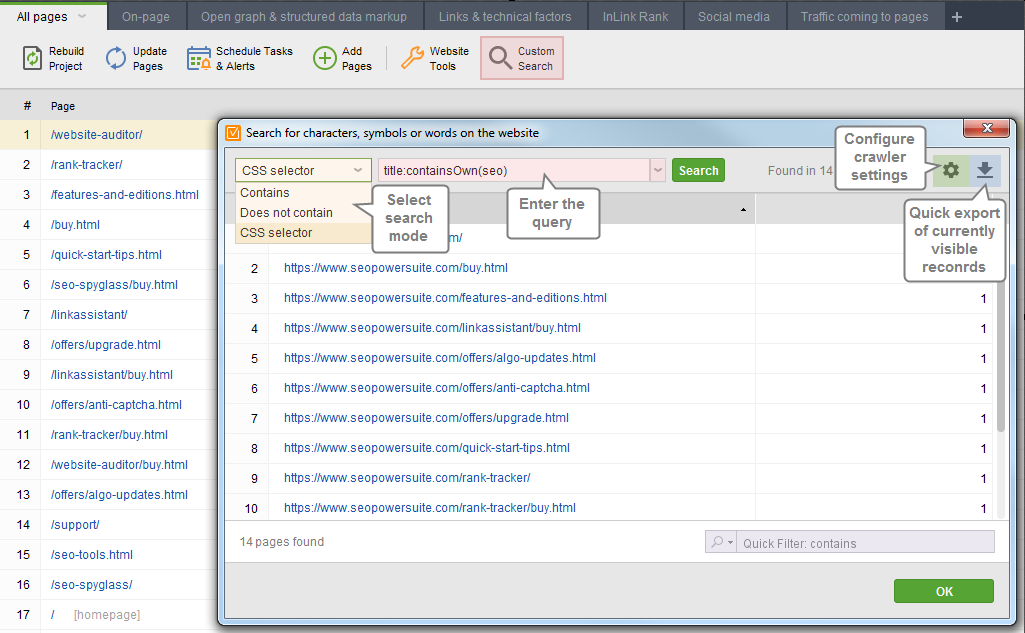Select /seo-tools.html in pages list

point(92,555)
